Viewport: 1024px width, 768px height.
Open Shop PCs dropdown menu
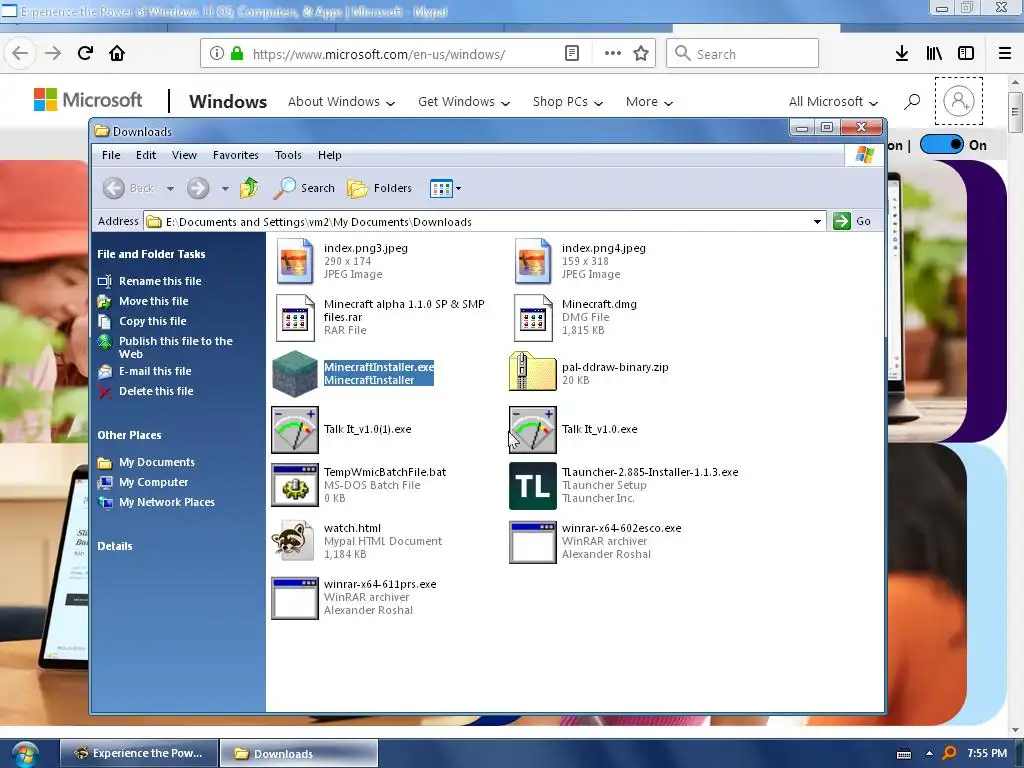point(568,102)
